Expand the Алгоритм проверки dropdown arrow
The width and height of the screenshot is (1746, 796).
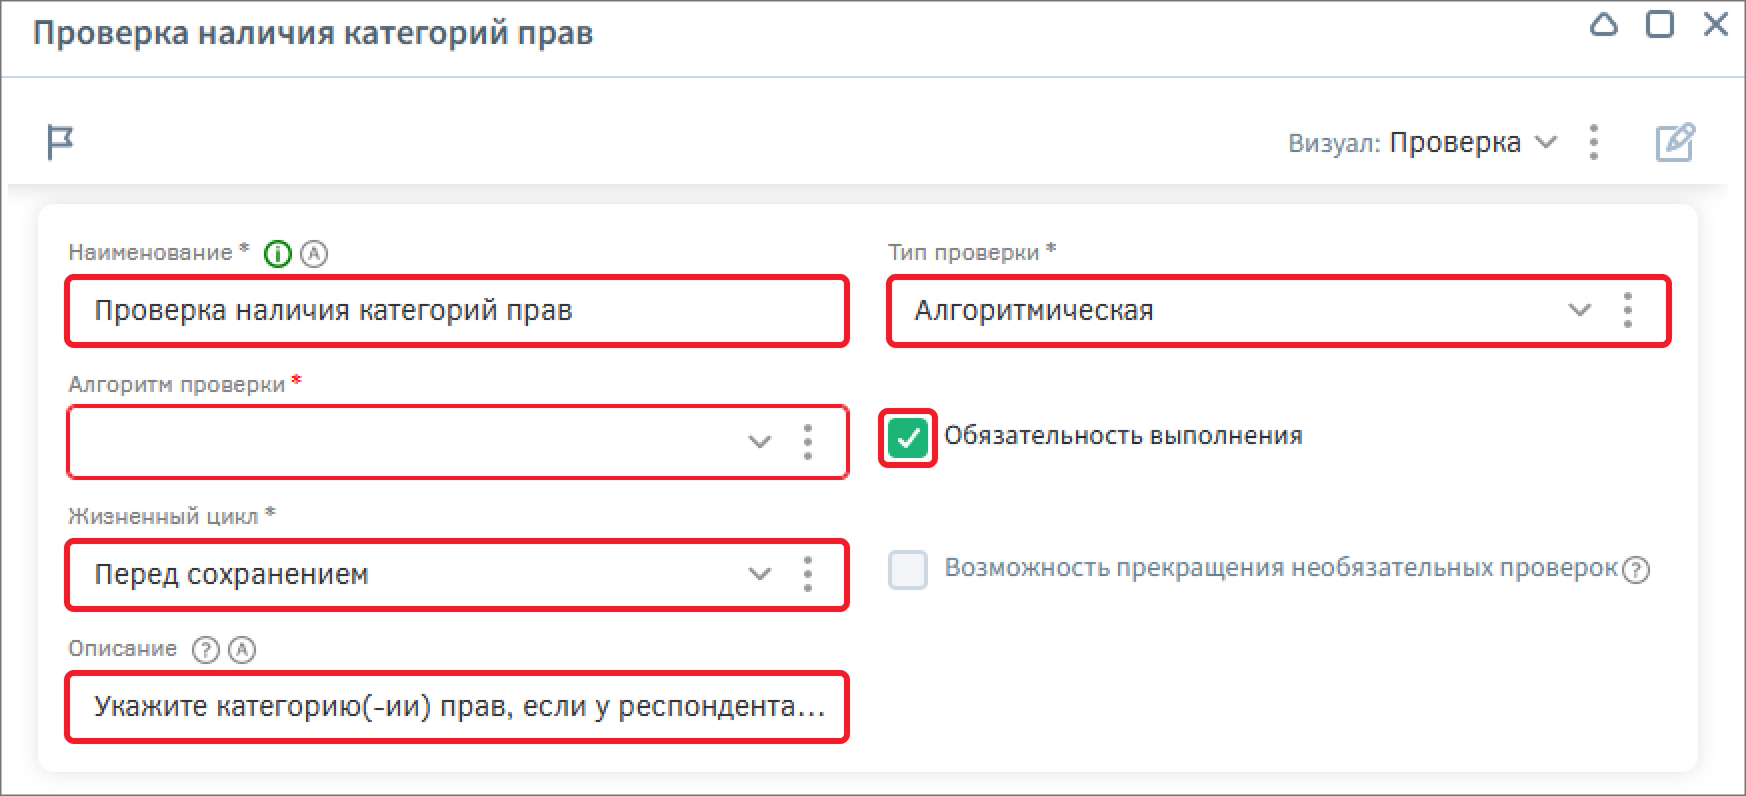[x=760, y=442]
